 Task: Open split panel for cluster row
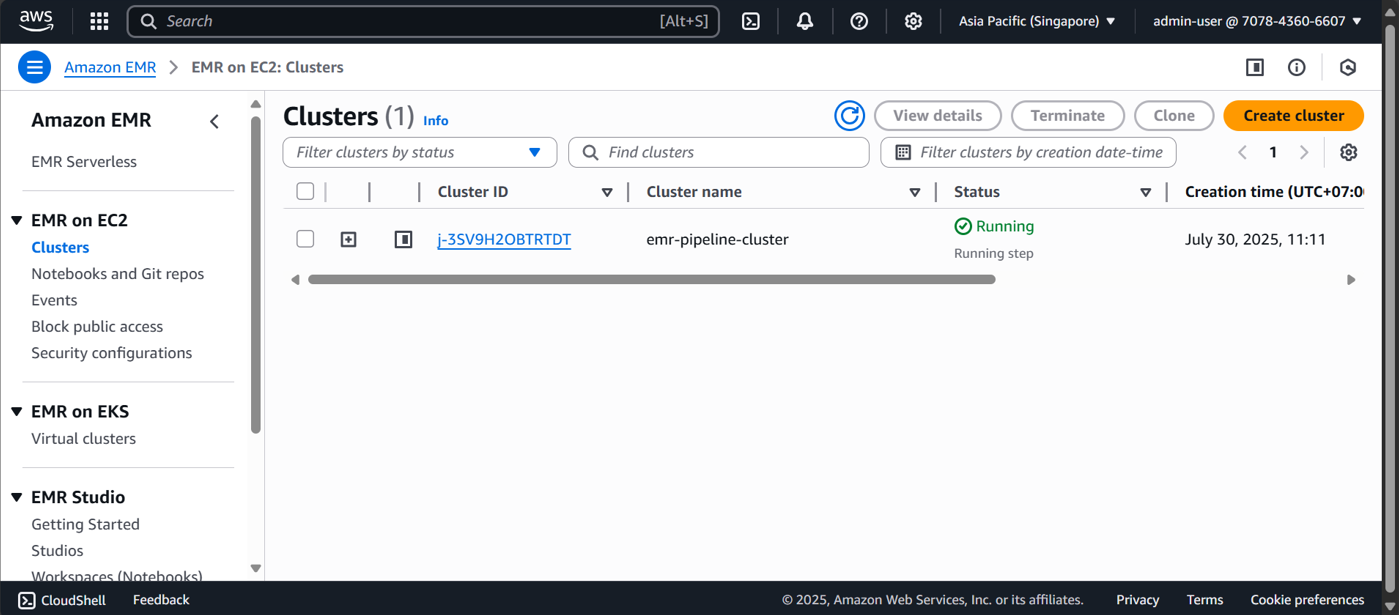coord(403,239)
